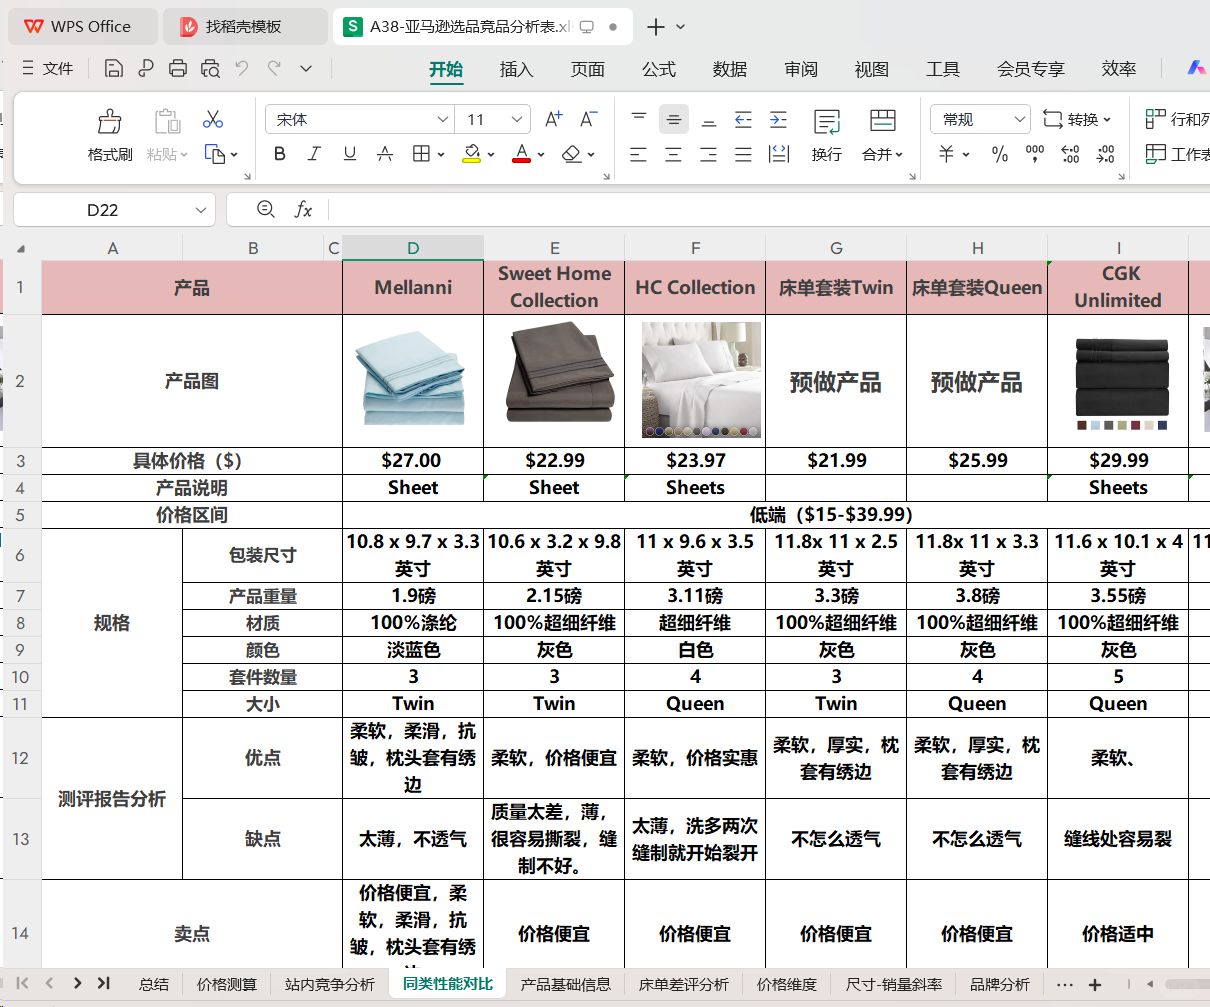Click the Decrease Decimal icon

pos(1105,154)
